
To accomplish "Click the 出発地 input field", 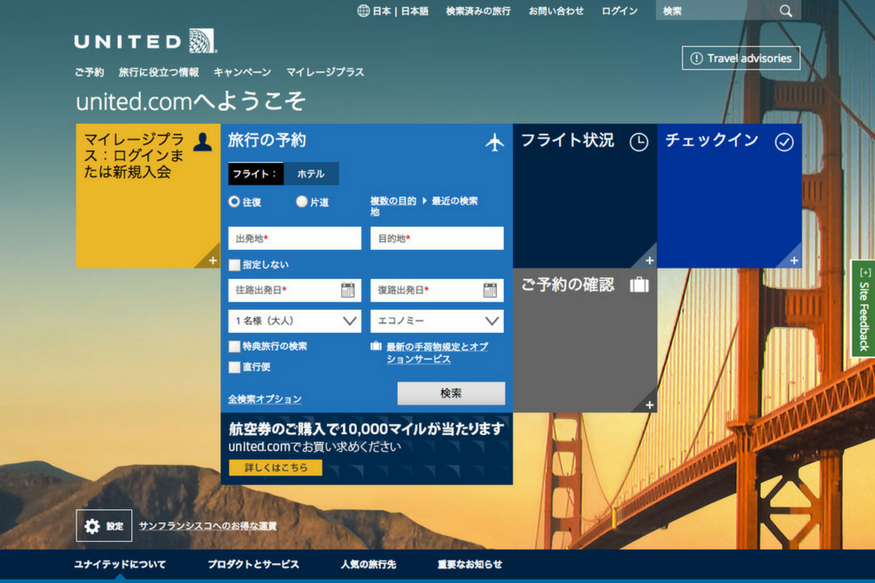I will (295, 238).
